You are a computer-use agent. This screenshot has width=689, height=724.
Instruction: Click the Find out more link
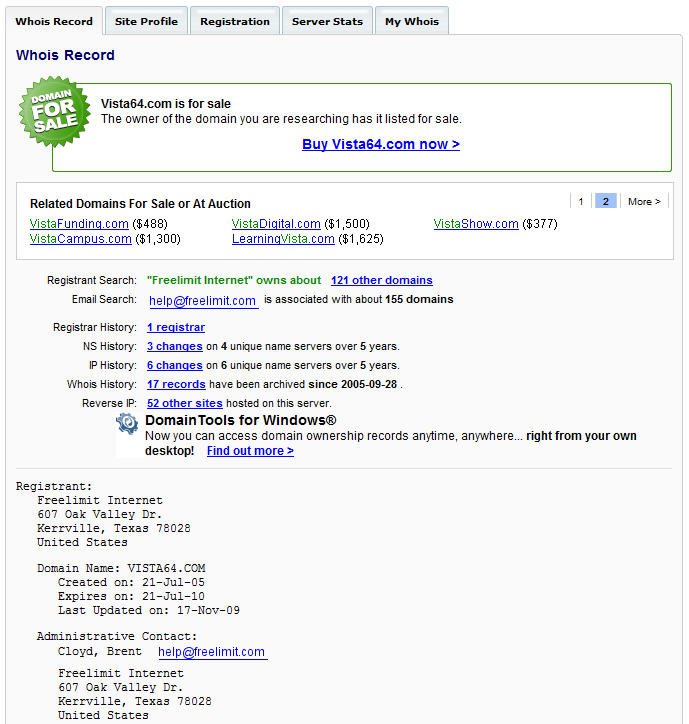coord(250,451)
